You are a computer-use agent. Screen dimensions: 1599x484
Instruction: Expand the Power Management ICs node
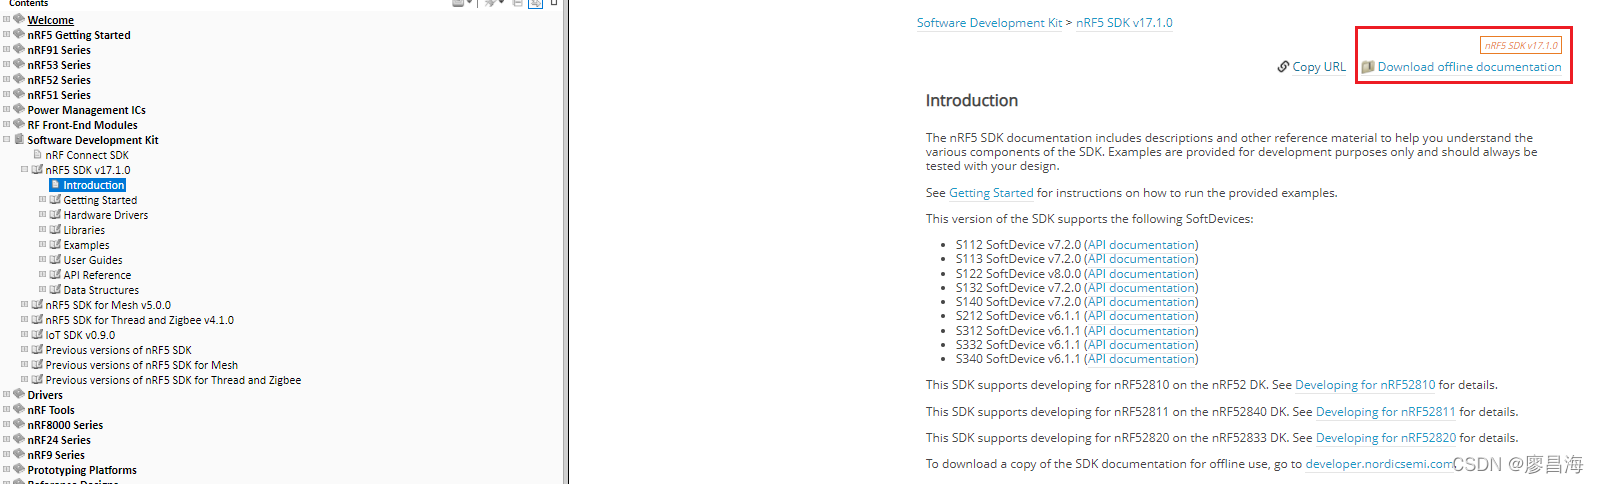pyautogui.click(x=7, y=109)
